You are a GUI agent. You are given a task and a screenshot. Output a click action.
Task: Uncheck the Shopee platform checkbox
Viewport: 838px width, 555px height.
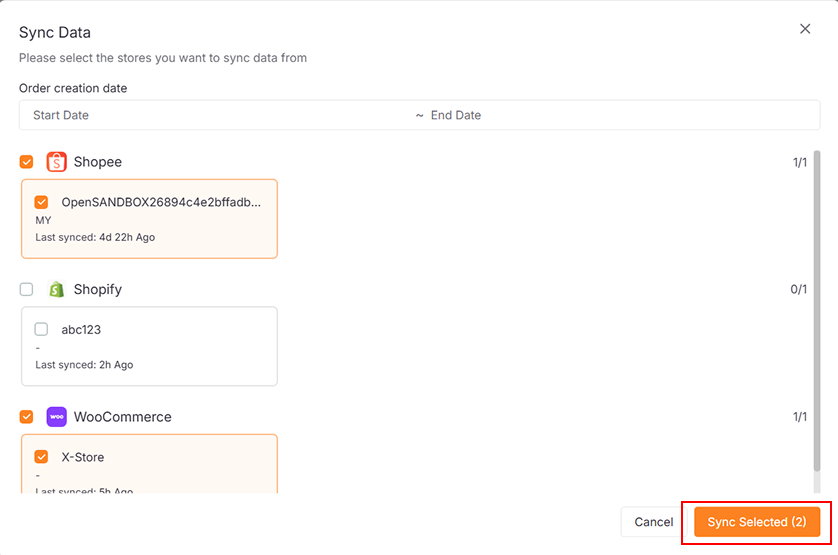(27, 162)
